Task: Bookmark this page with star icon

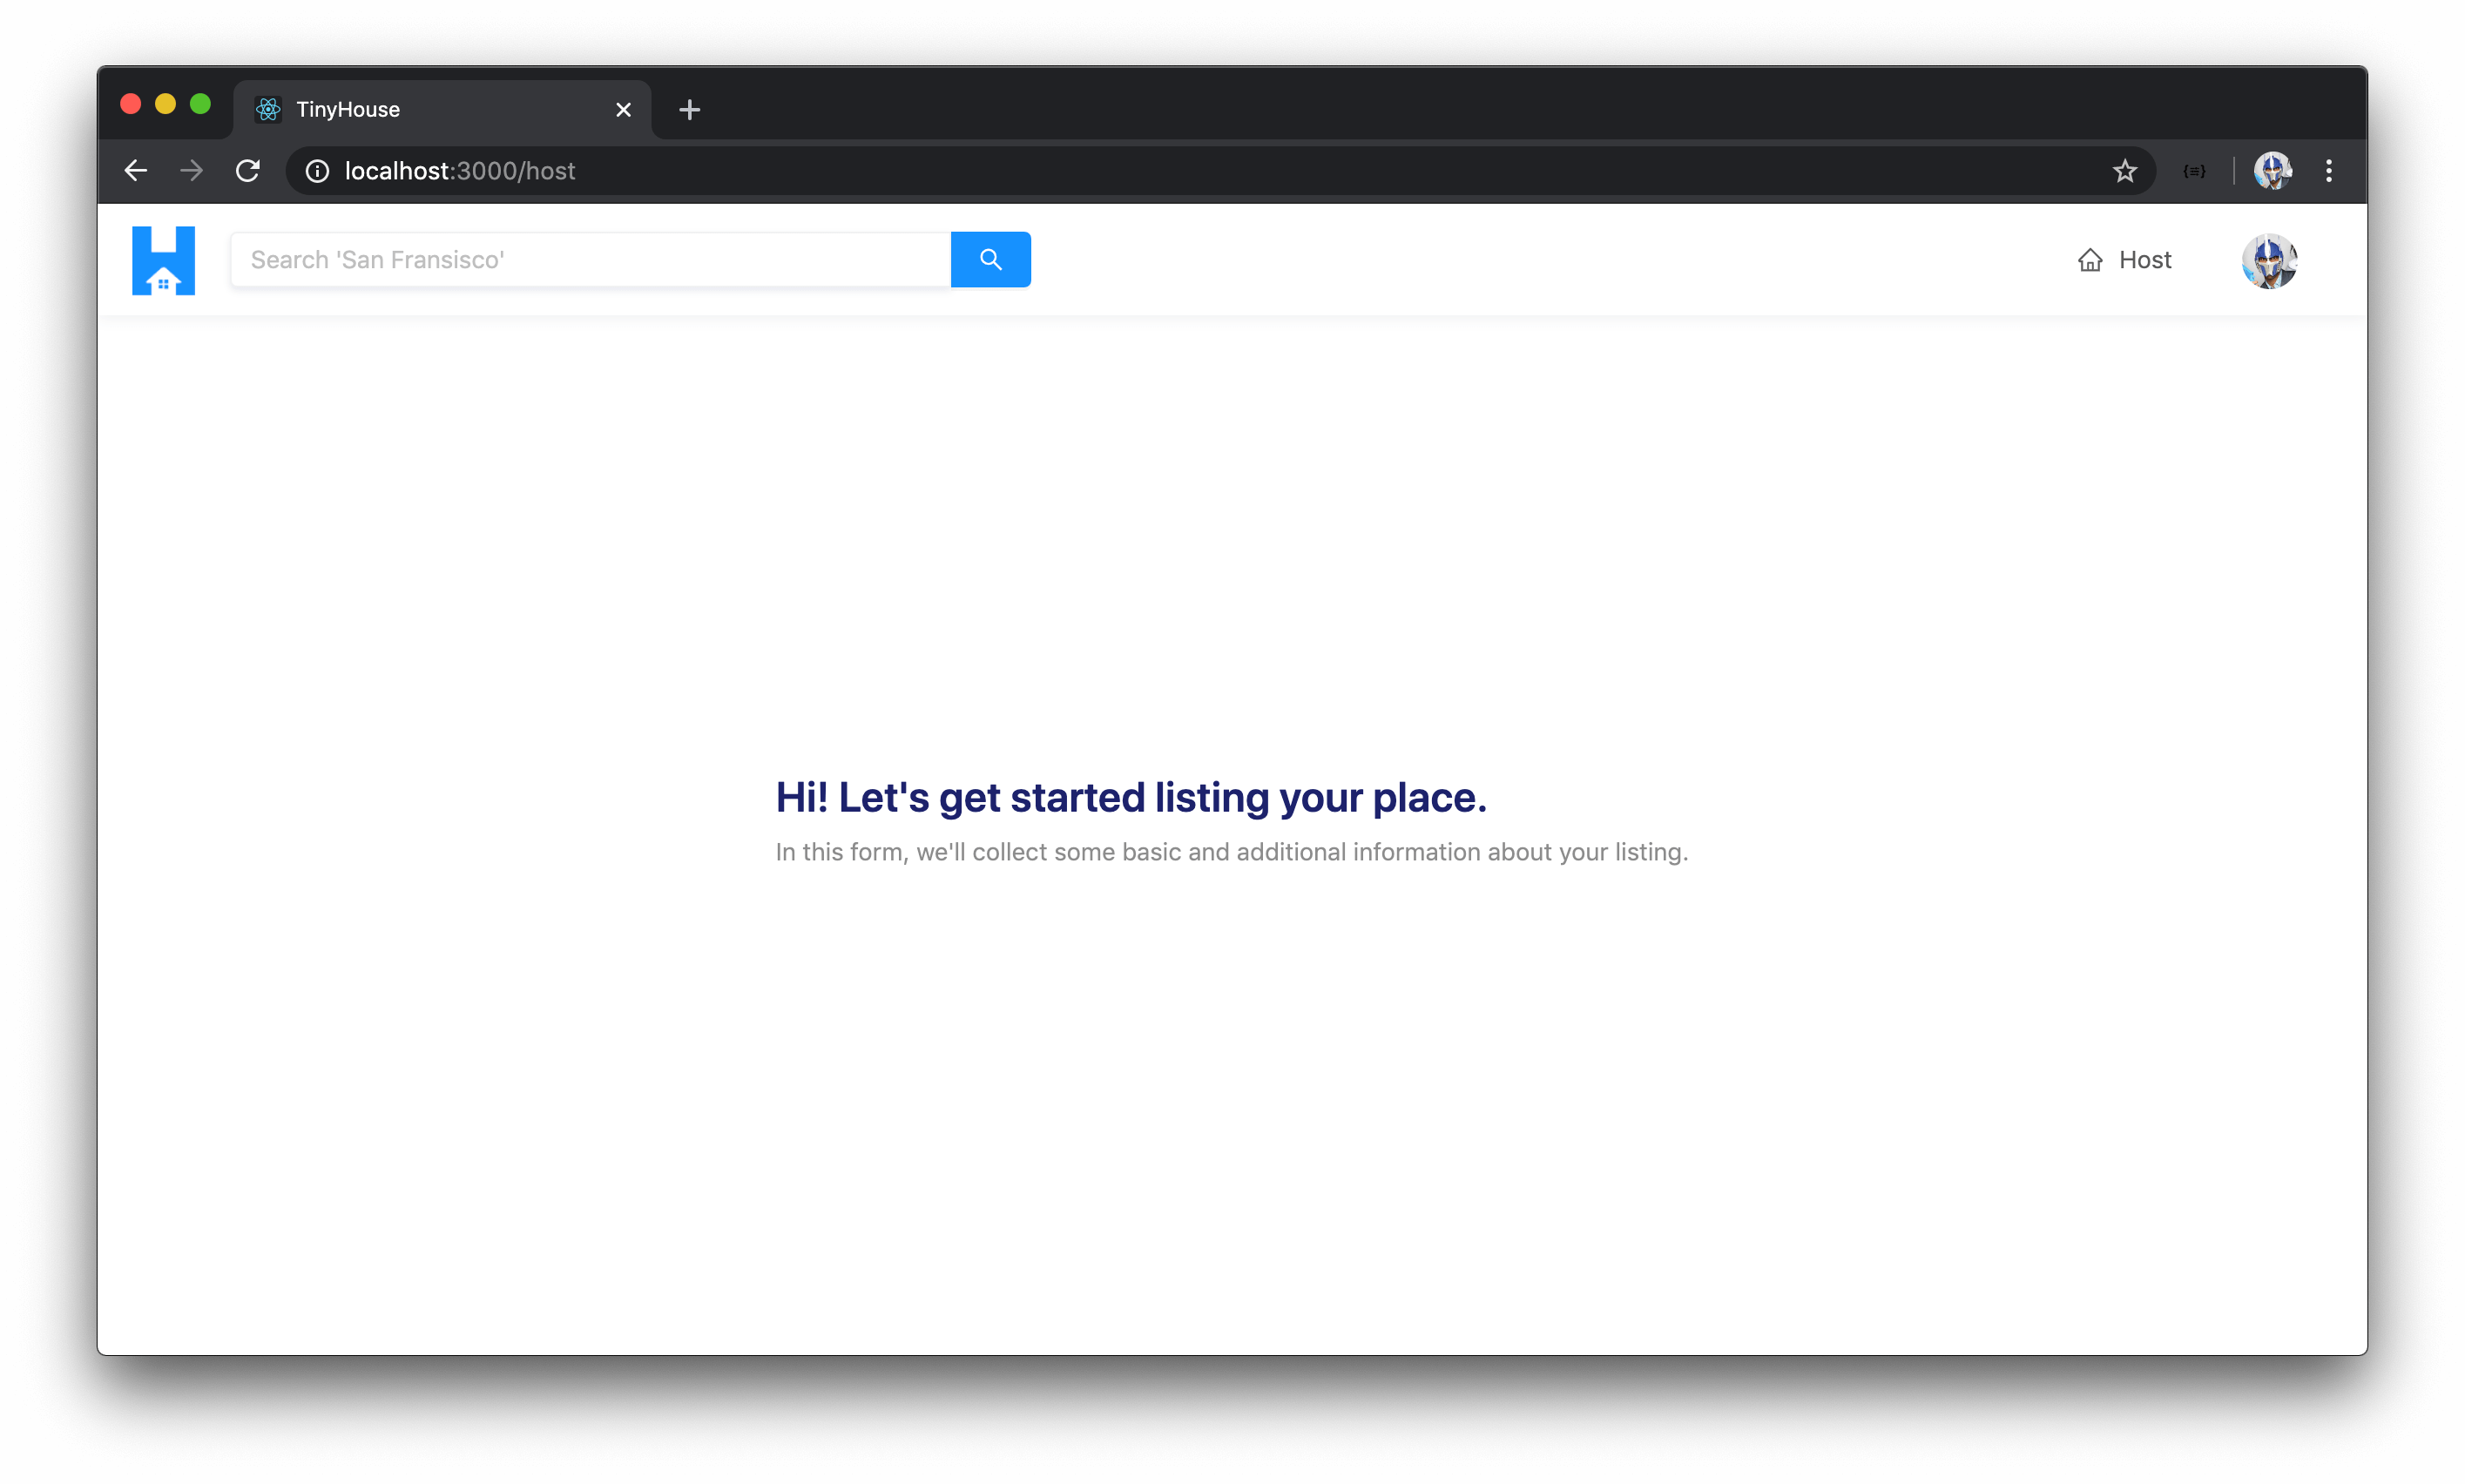Action: point(2125,171)
